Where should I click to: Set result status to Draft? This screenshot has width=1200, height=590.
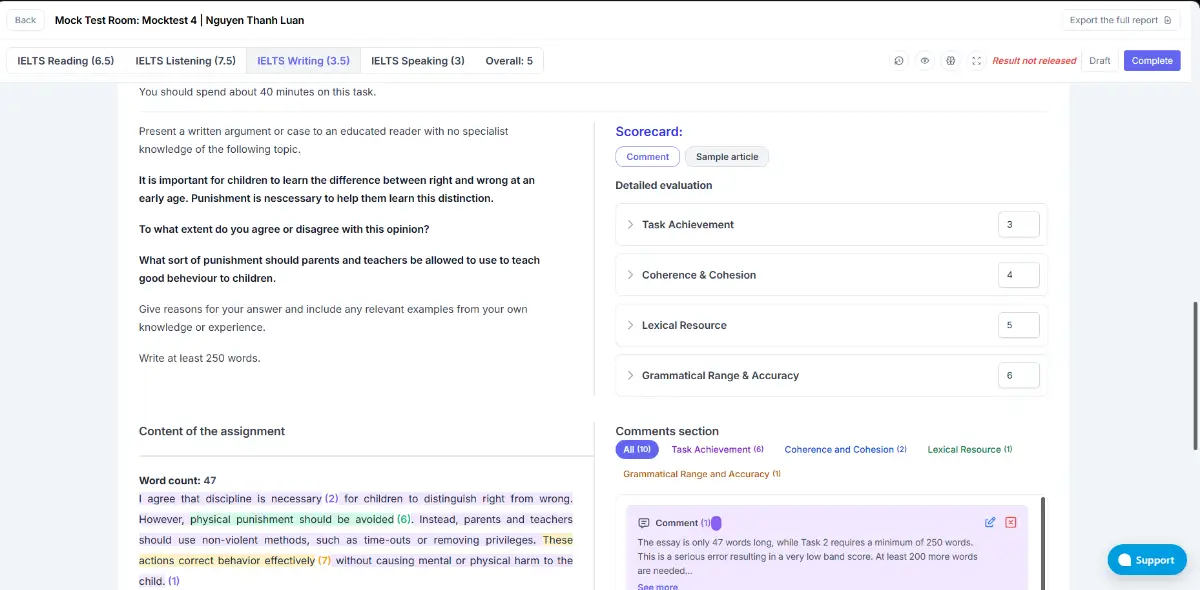coord(1099,61)
